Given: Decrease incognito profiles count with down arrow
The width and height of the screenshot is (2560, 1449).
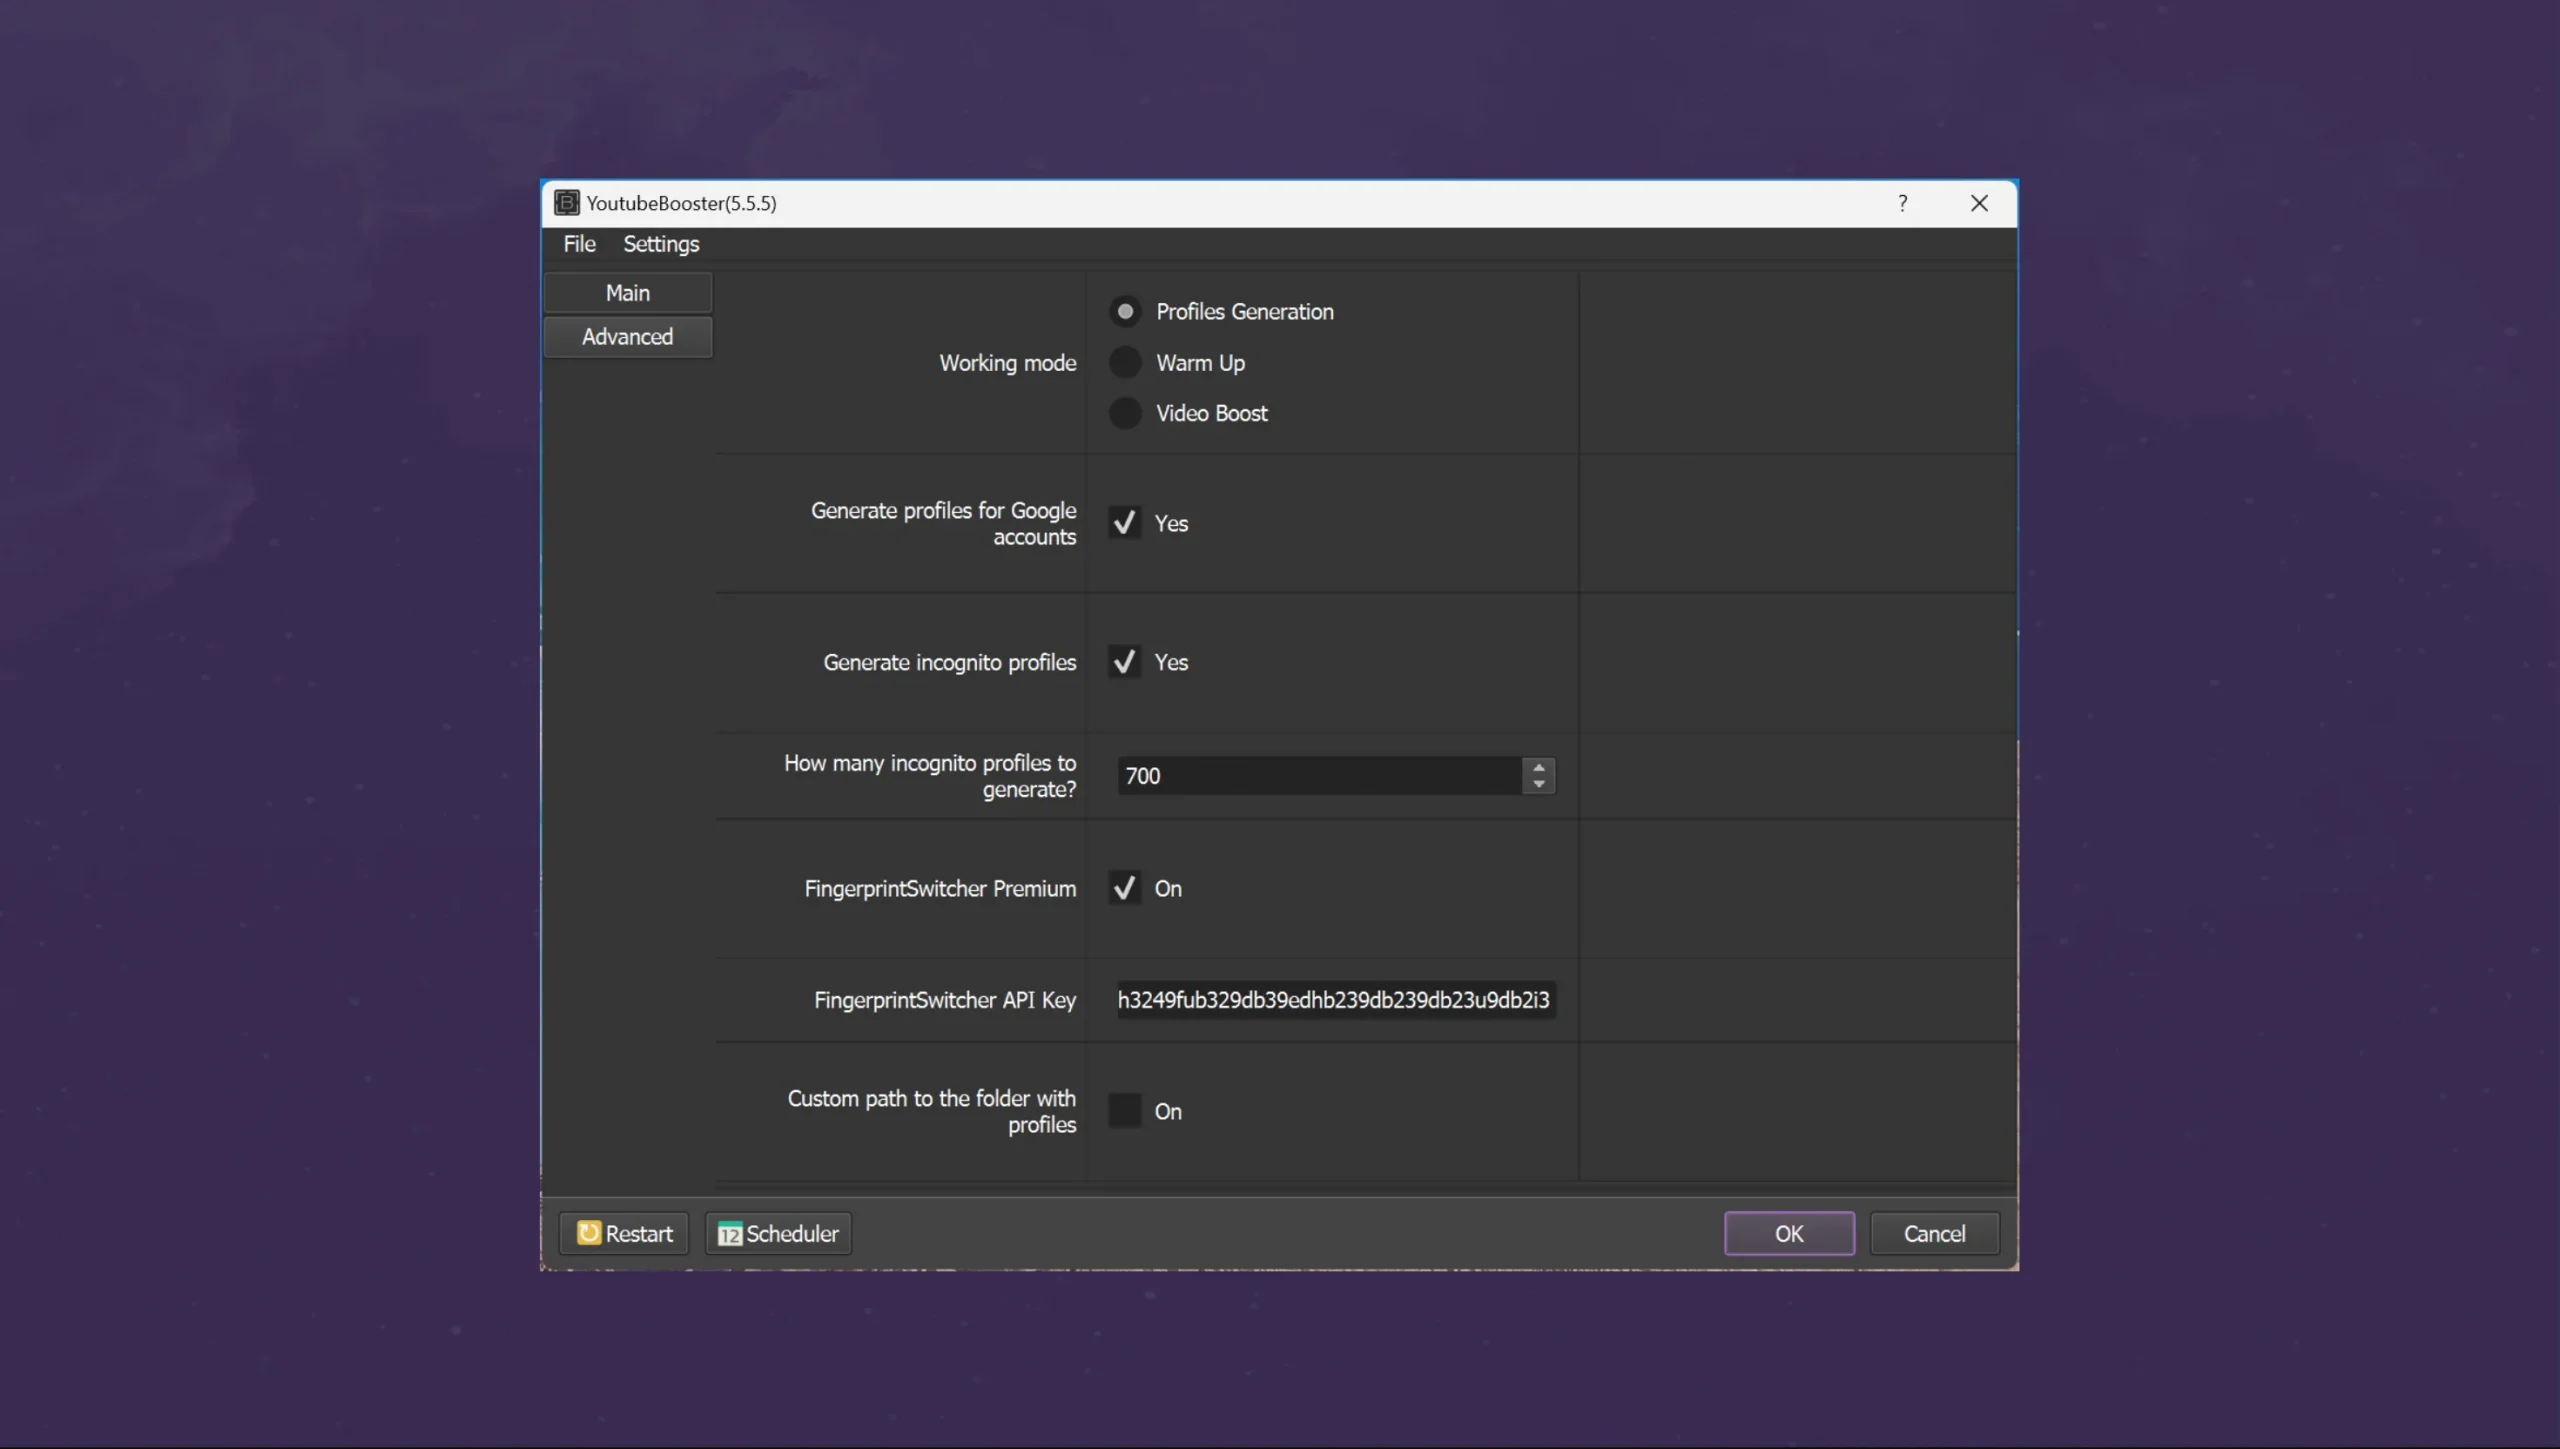Looking at the screenshot, I should [x=1539, y=784].
